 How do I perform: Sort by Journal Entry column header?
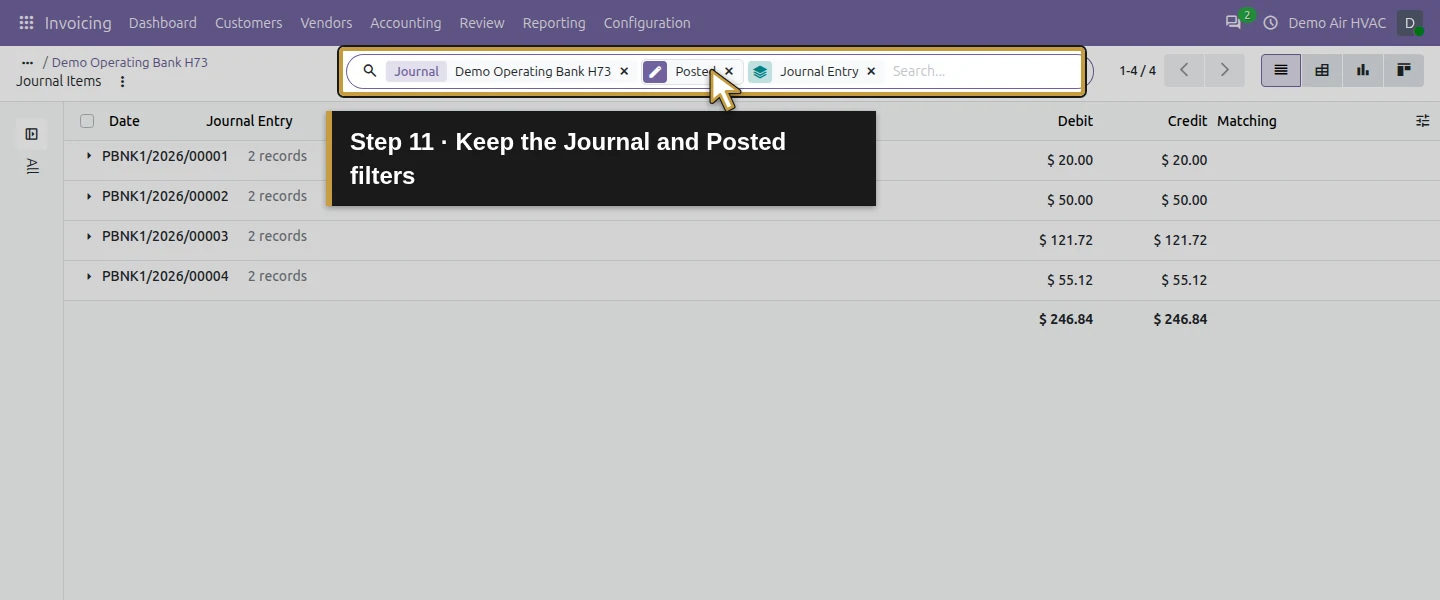tap(249, 121)
